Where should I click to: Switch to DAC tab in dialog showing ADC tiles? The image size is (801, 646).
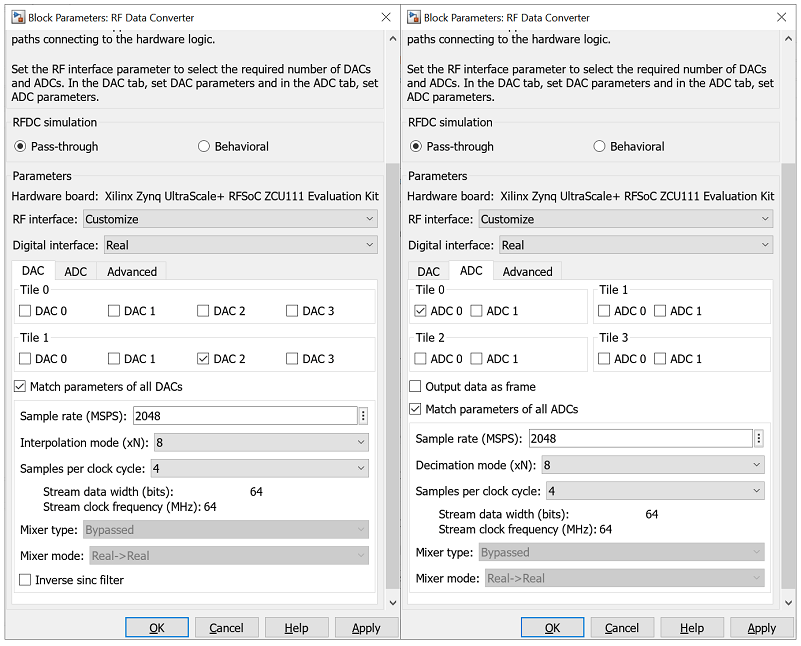coord(428,271)
